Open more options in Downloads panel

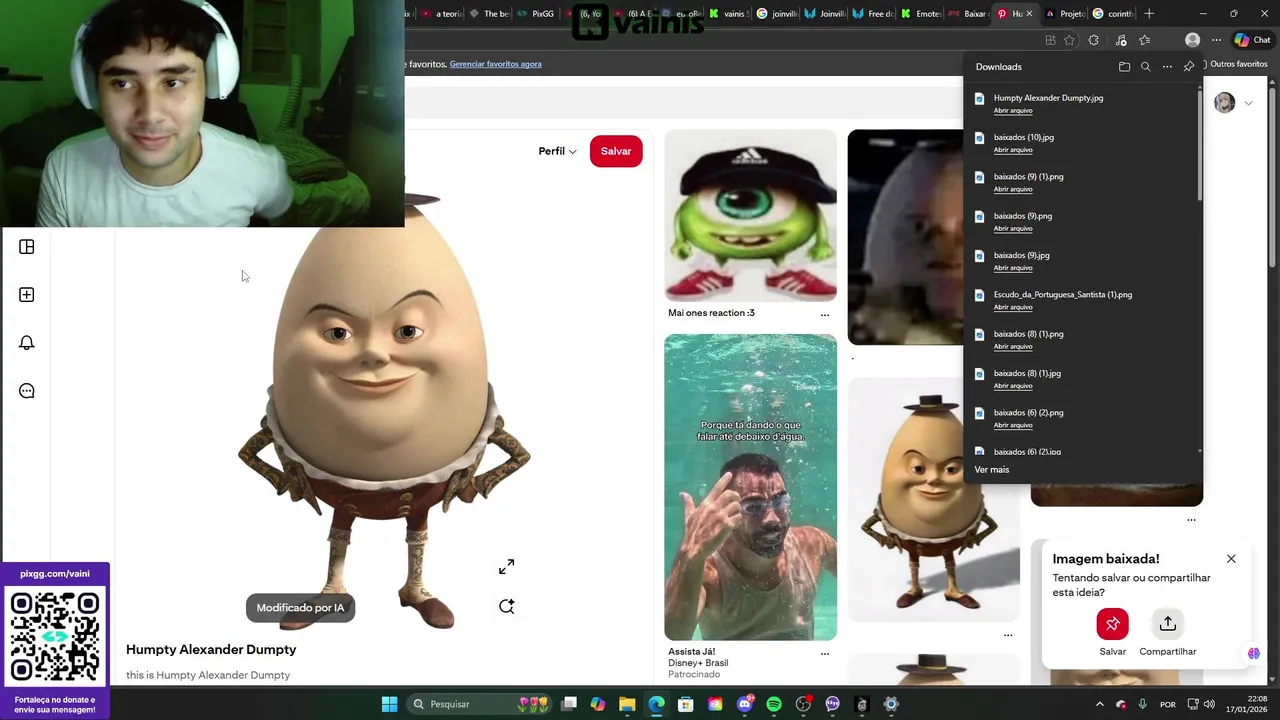click(1167, 67)
